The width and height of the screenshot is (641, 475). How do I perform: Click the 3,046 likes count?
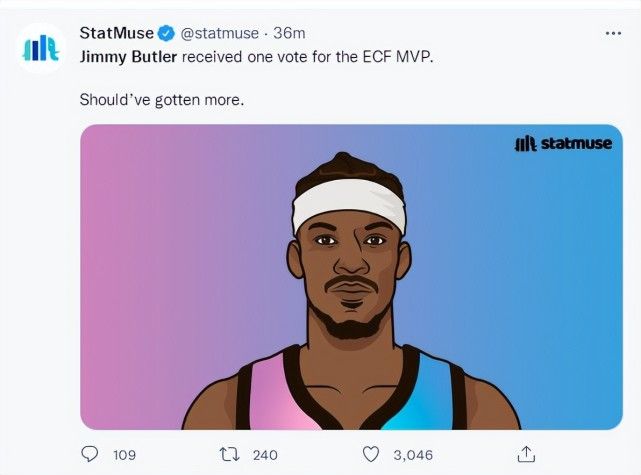[412, 455]
